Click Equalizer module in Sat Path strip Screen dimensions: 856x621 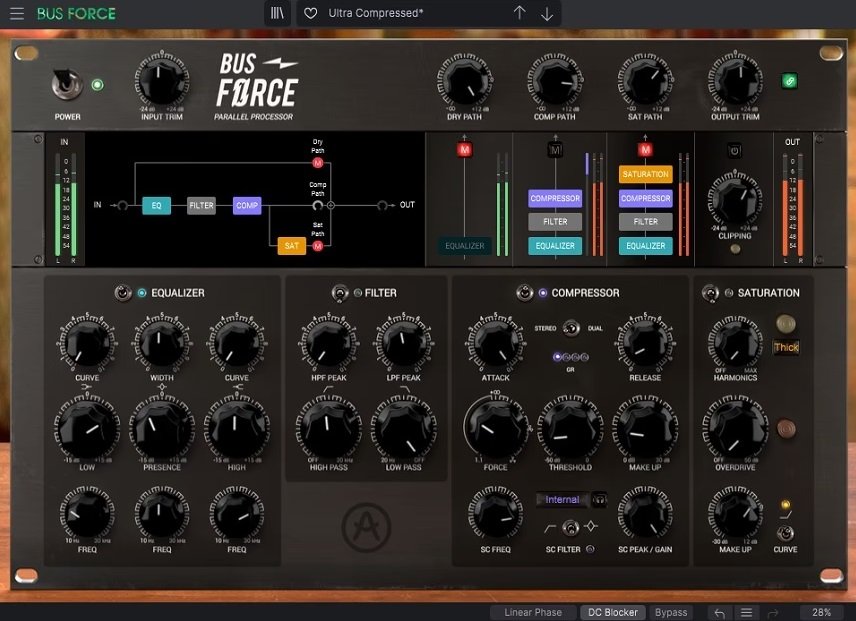[645, 246]
